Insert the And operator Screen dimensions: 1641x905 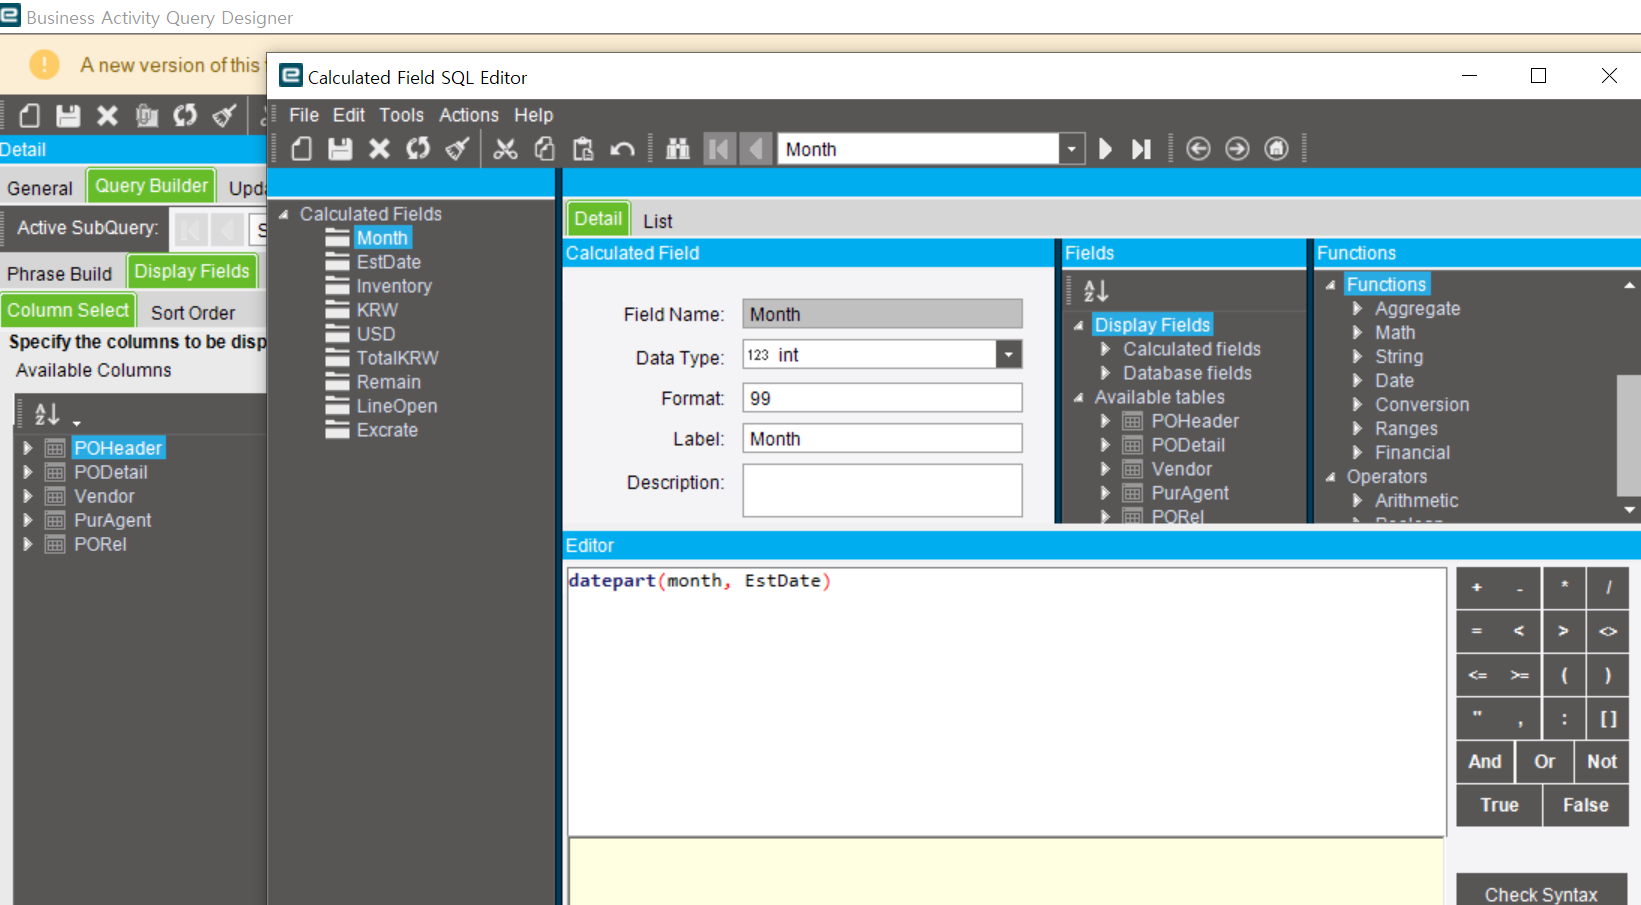pos(1484,761)
